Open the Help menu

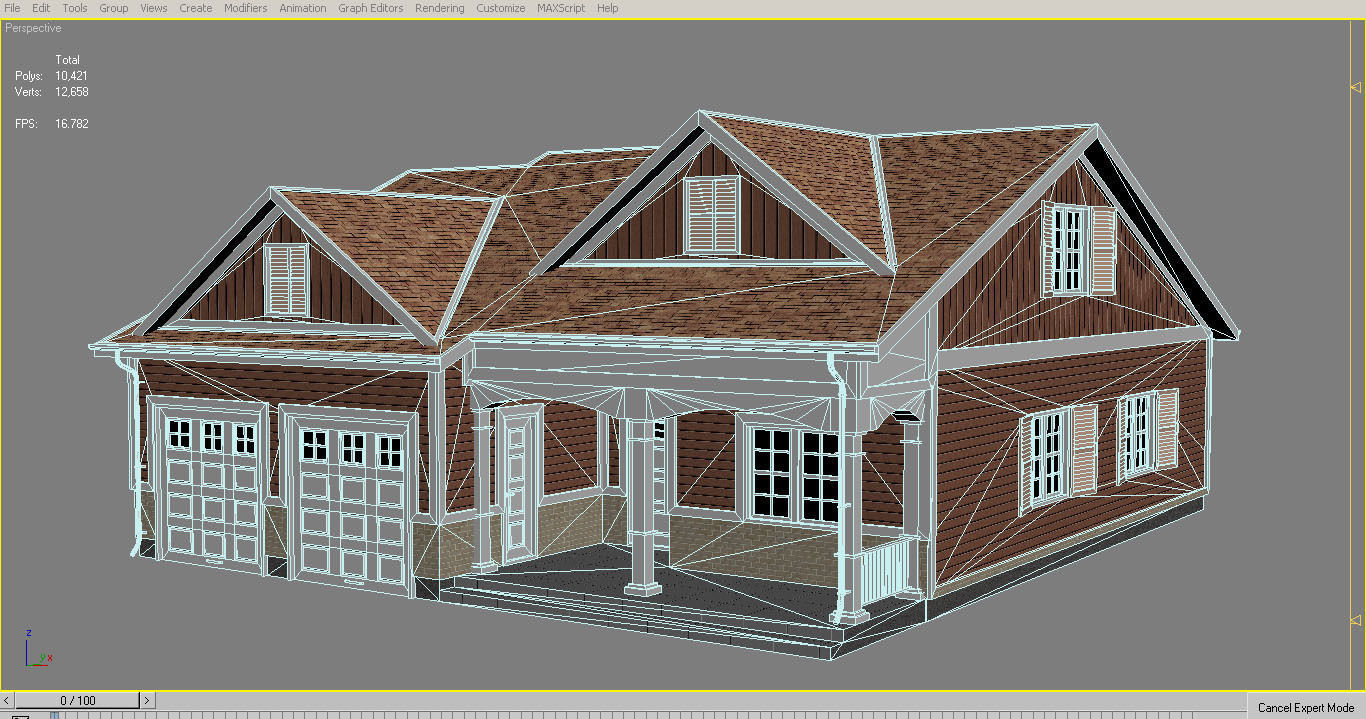coord(608,8)
